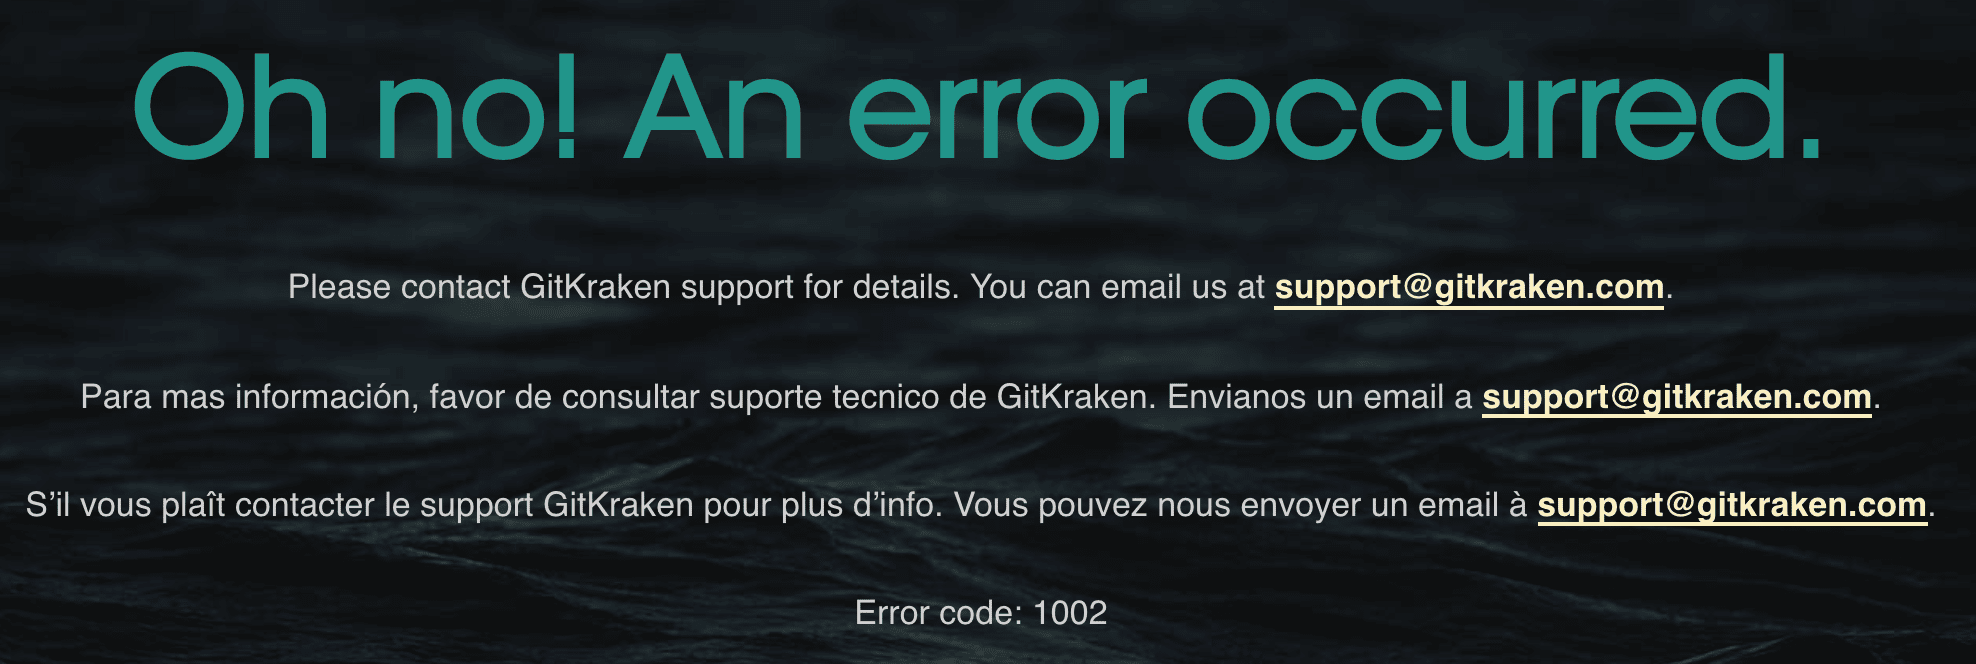Click "You can email us at" text
Screen dimensions: 1976x664
click(1118, 288)
